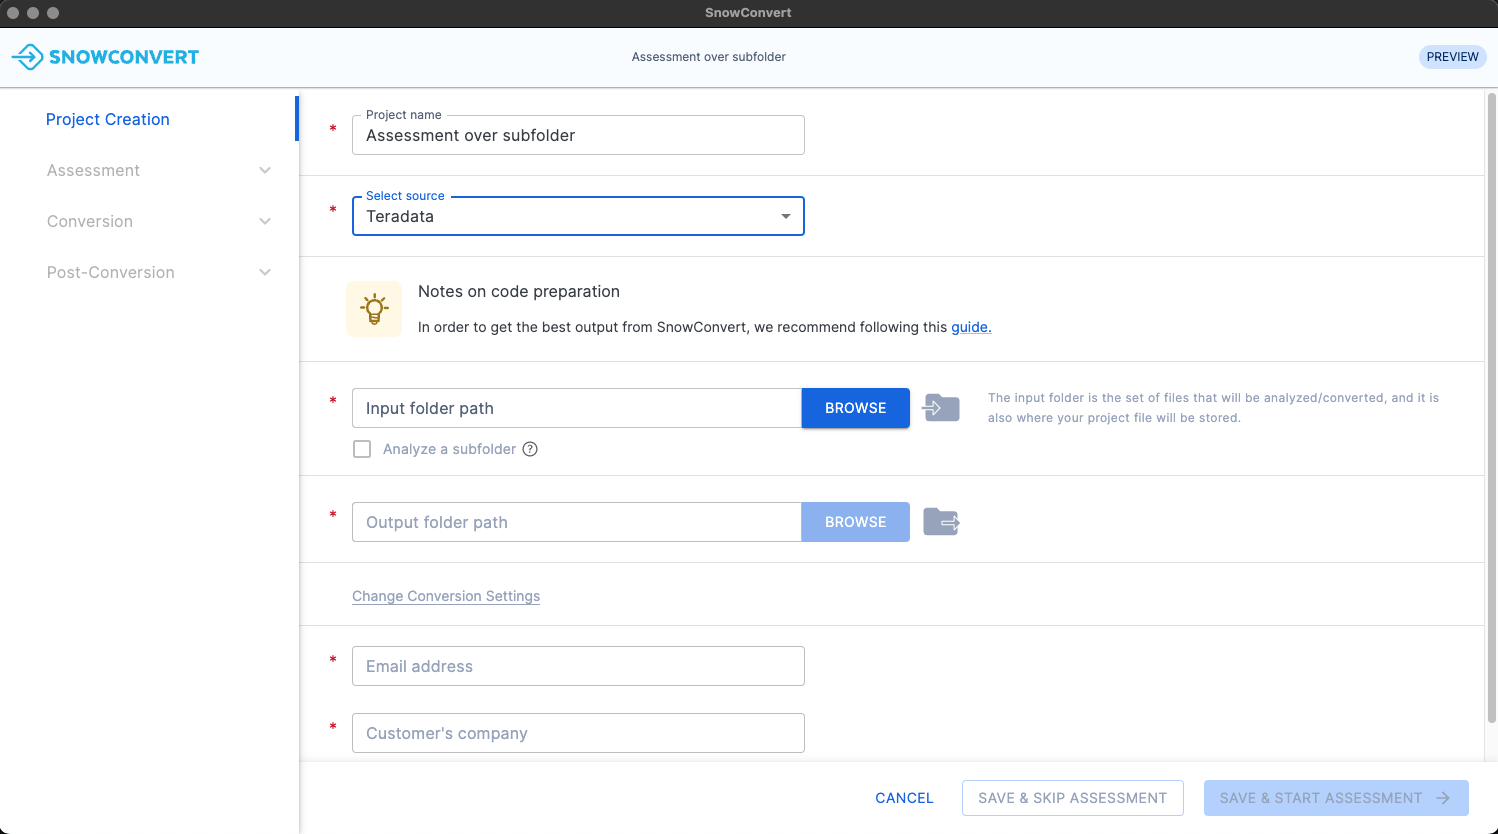Click the PREVIEW badge
The image size is (1498, 834).
(x=1452, y=57)
